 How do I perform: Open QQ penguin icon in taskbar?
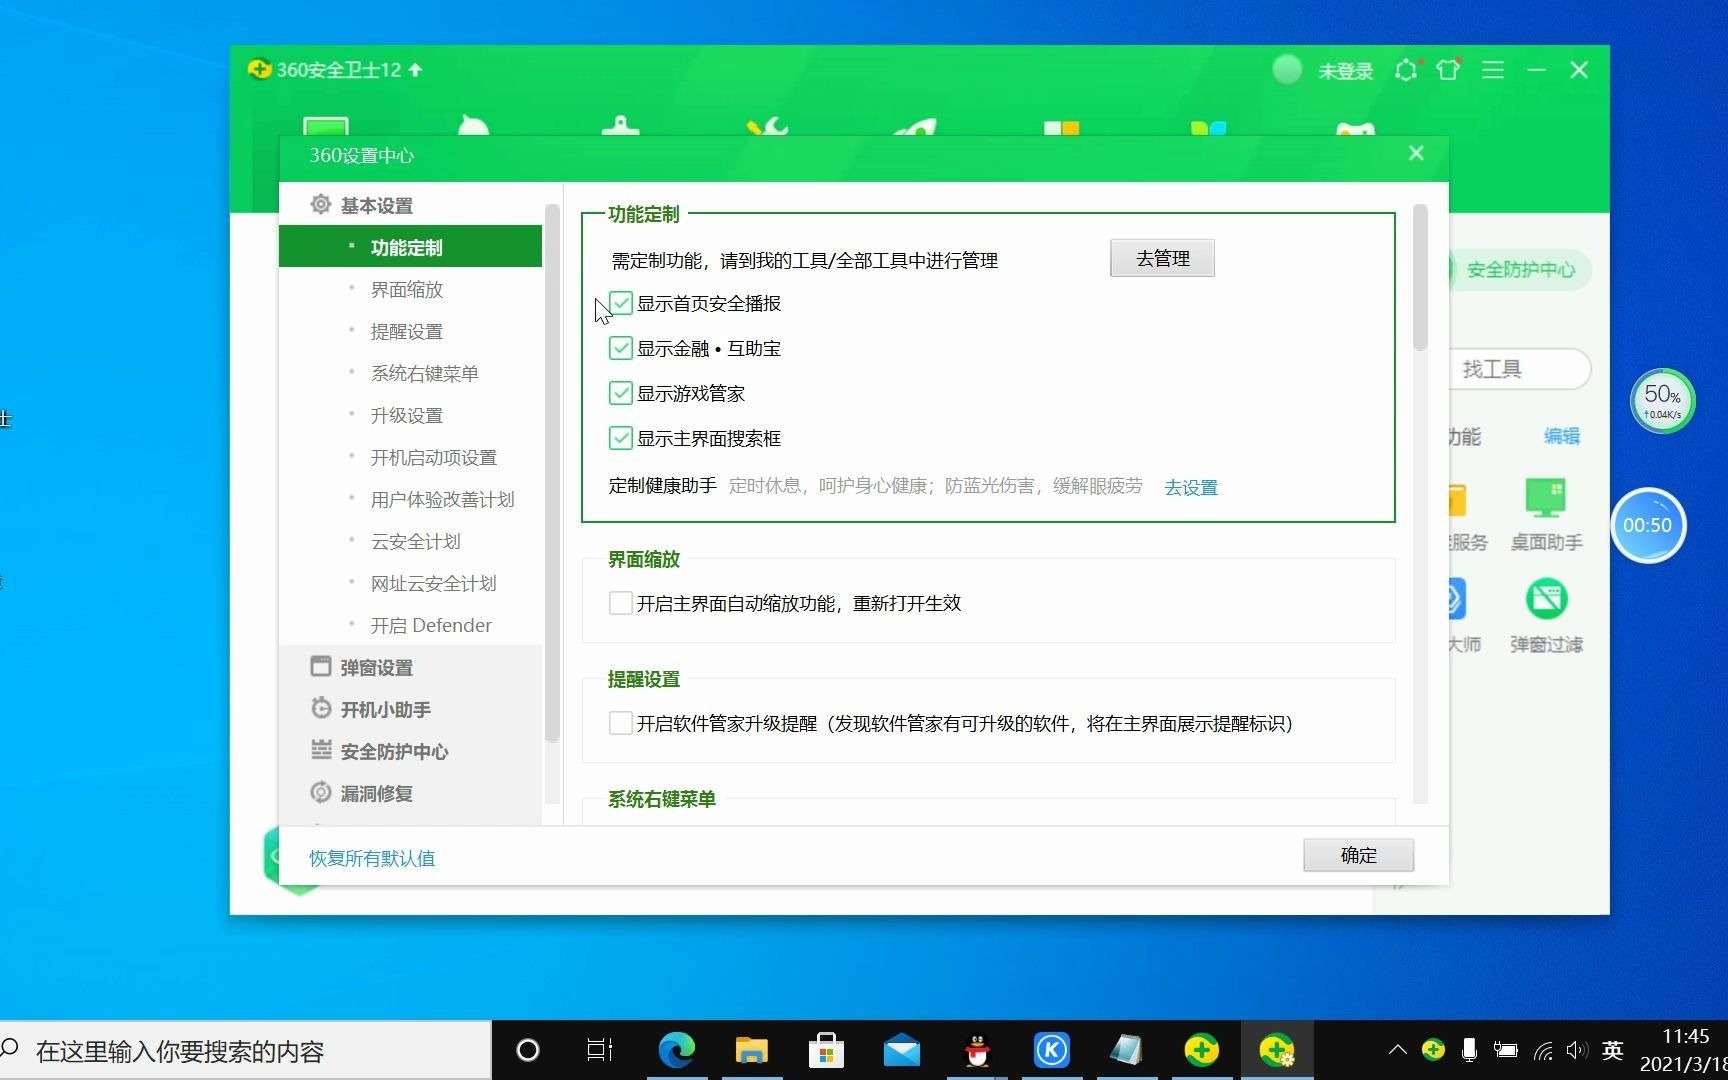click(x=977, y=1050)
